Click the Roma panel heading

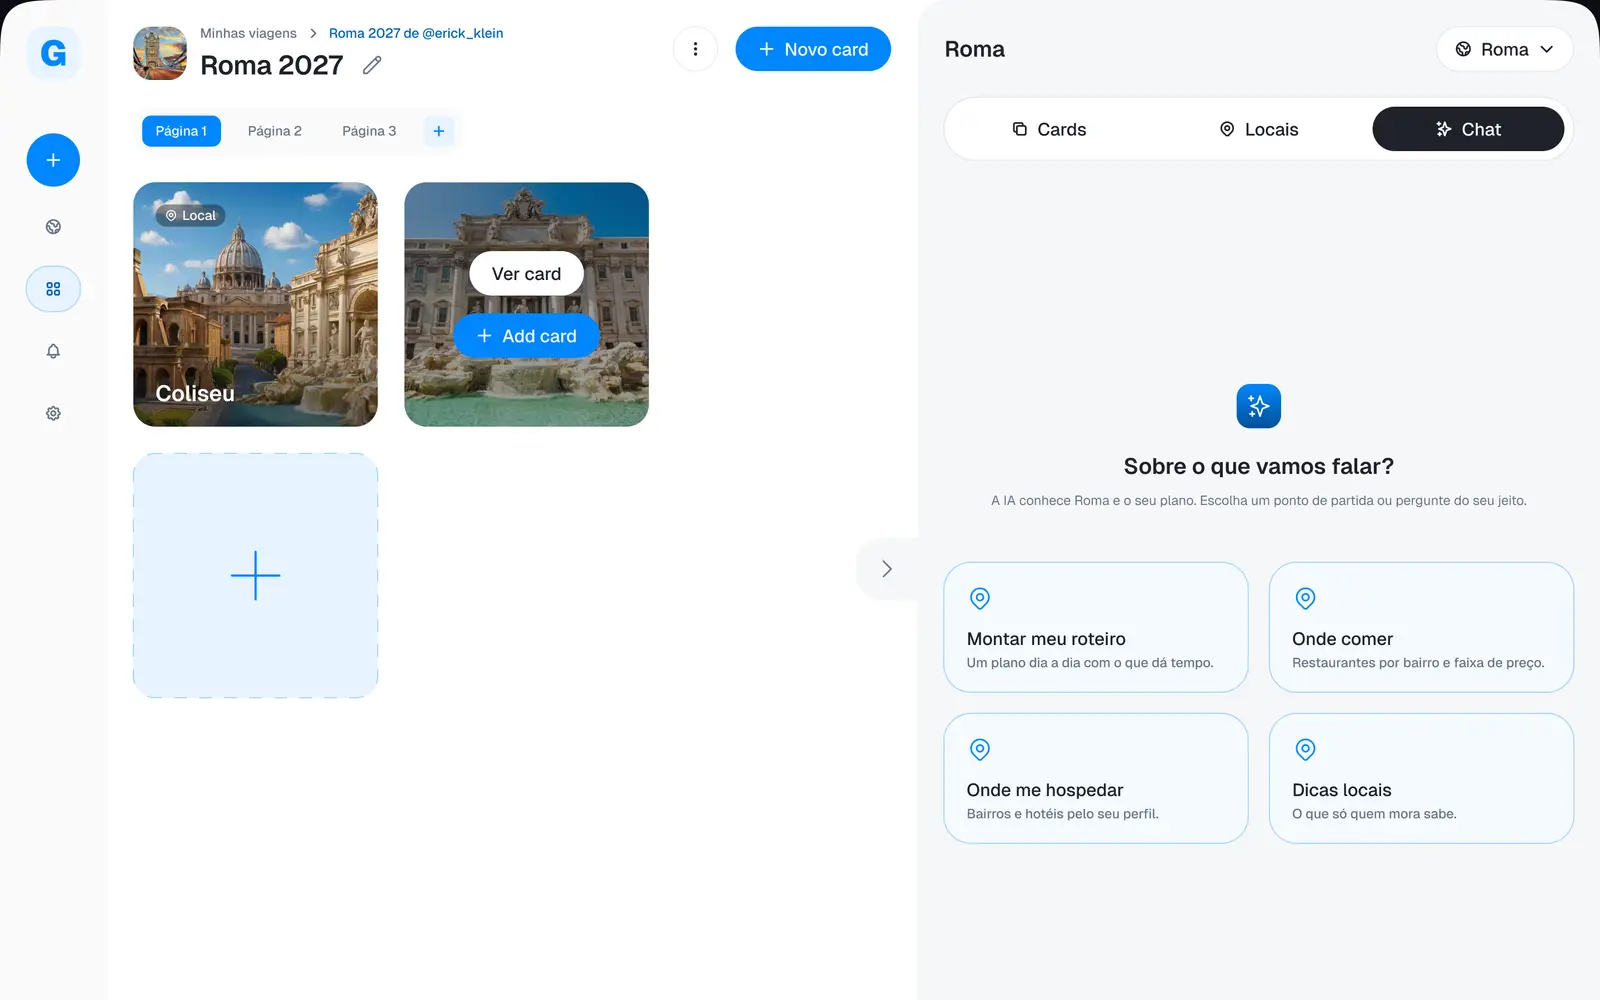pos(975,49)
